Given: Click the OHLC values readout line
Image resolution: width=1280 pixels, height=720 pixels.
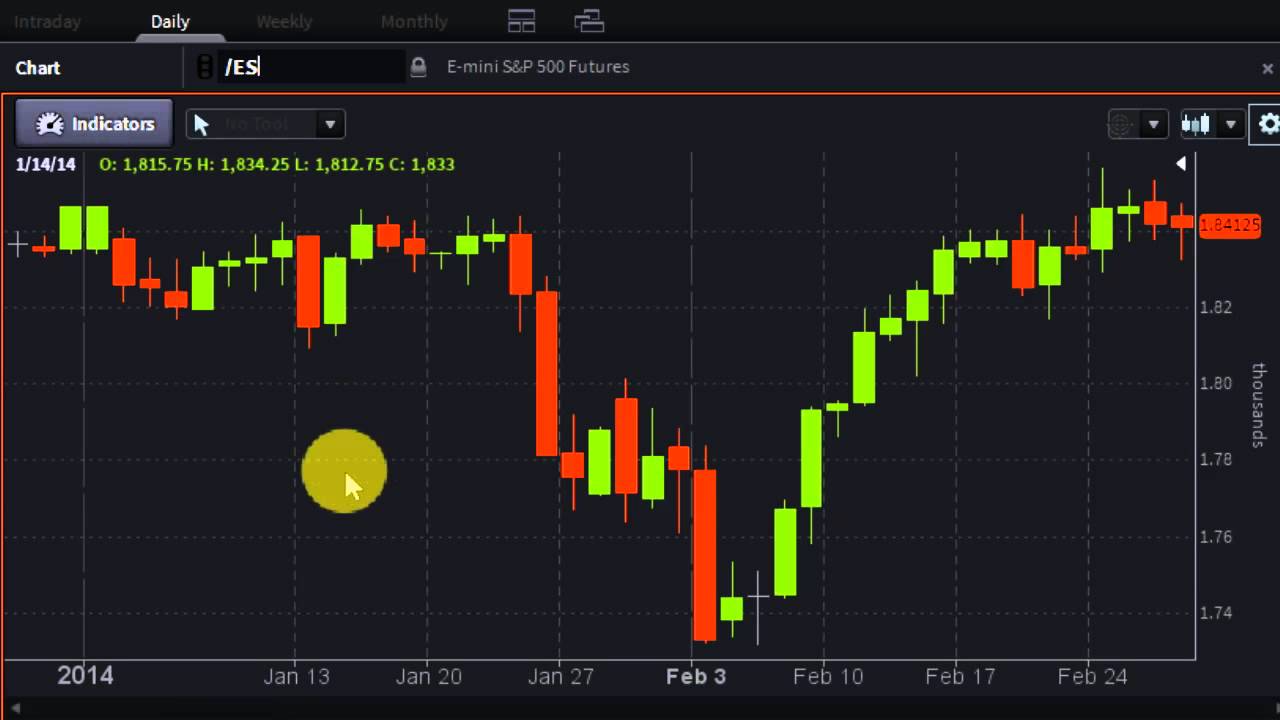Looking at the screenshot, I should (x=277, y=164).
